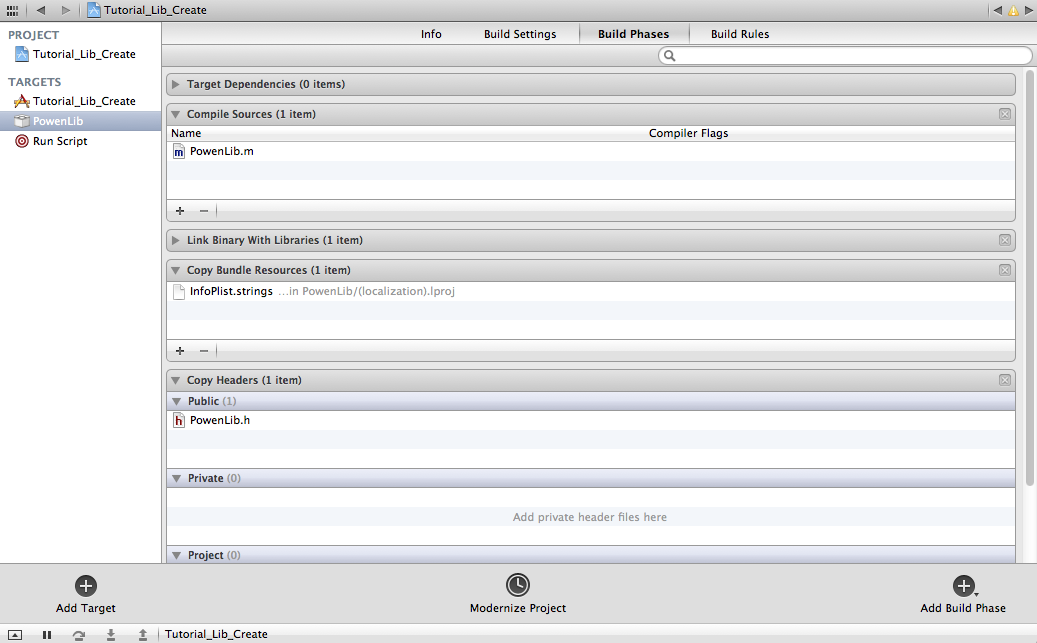
Task: Click the Name column header
Action: 186,133
